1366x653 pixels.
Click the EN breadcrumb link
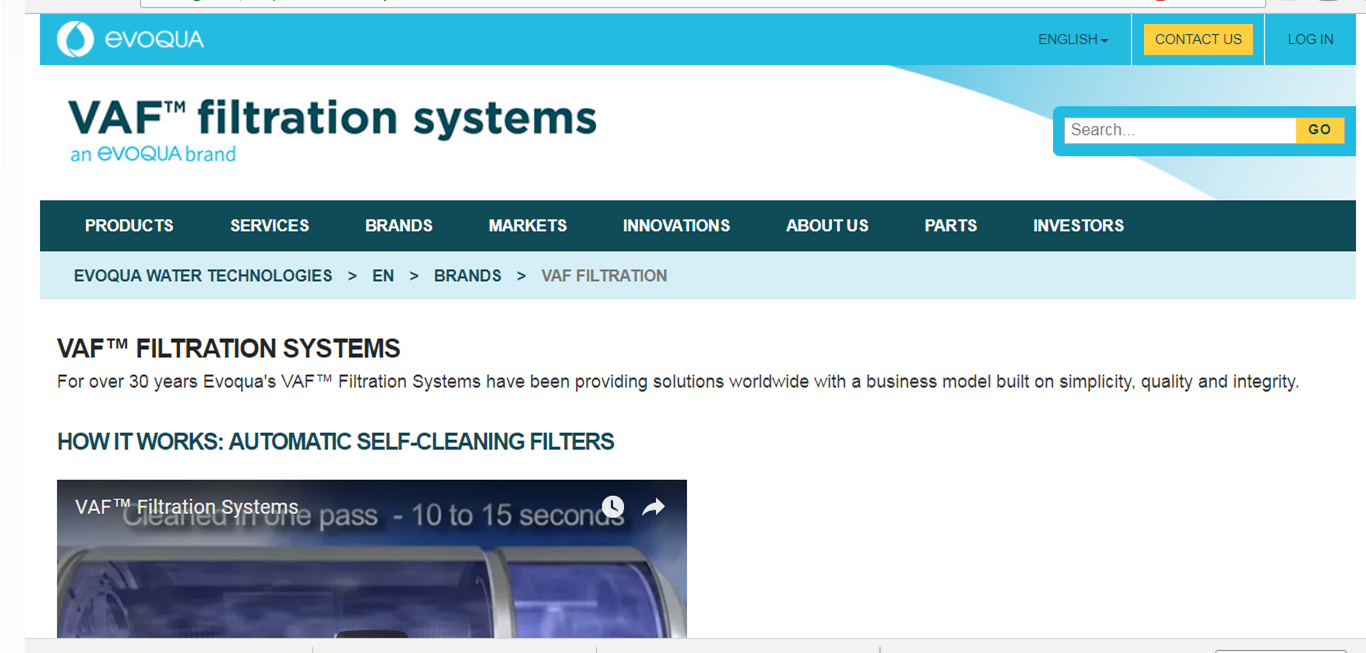pos(383,276)
